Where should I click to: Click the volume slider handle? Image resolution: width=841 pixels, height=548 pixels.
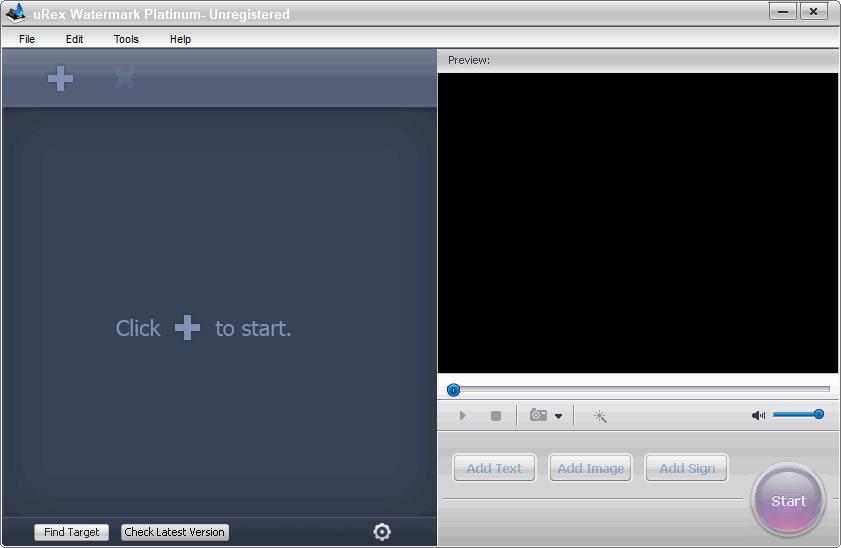[x=819, y=414]
